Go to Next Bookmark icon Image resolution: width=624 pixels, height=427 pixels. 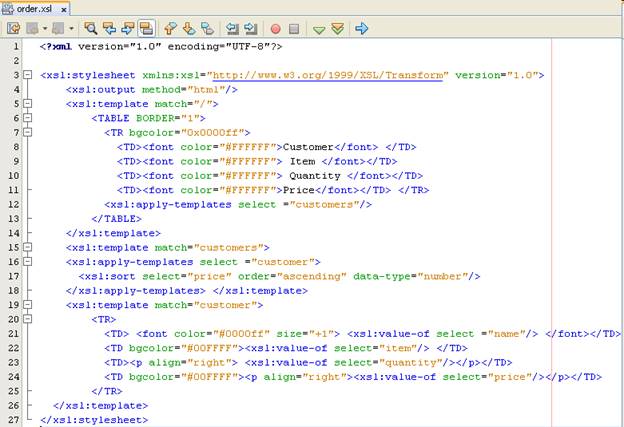coord(189,28)
